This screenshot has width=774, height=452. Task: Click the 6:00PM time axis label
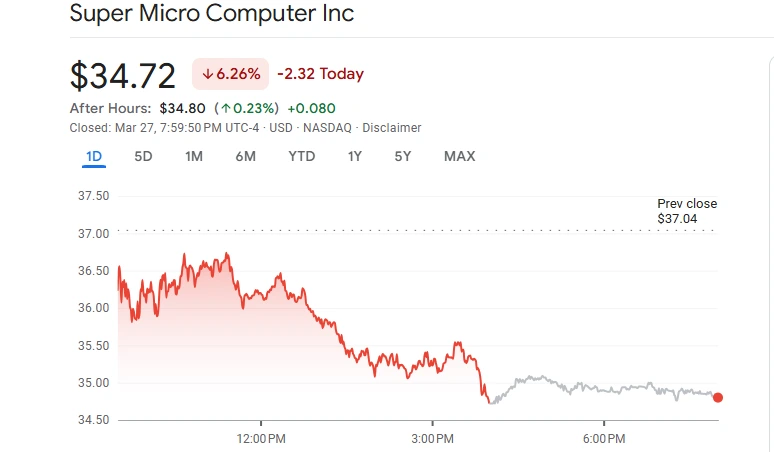point(604,439)
